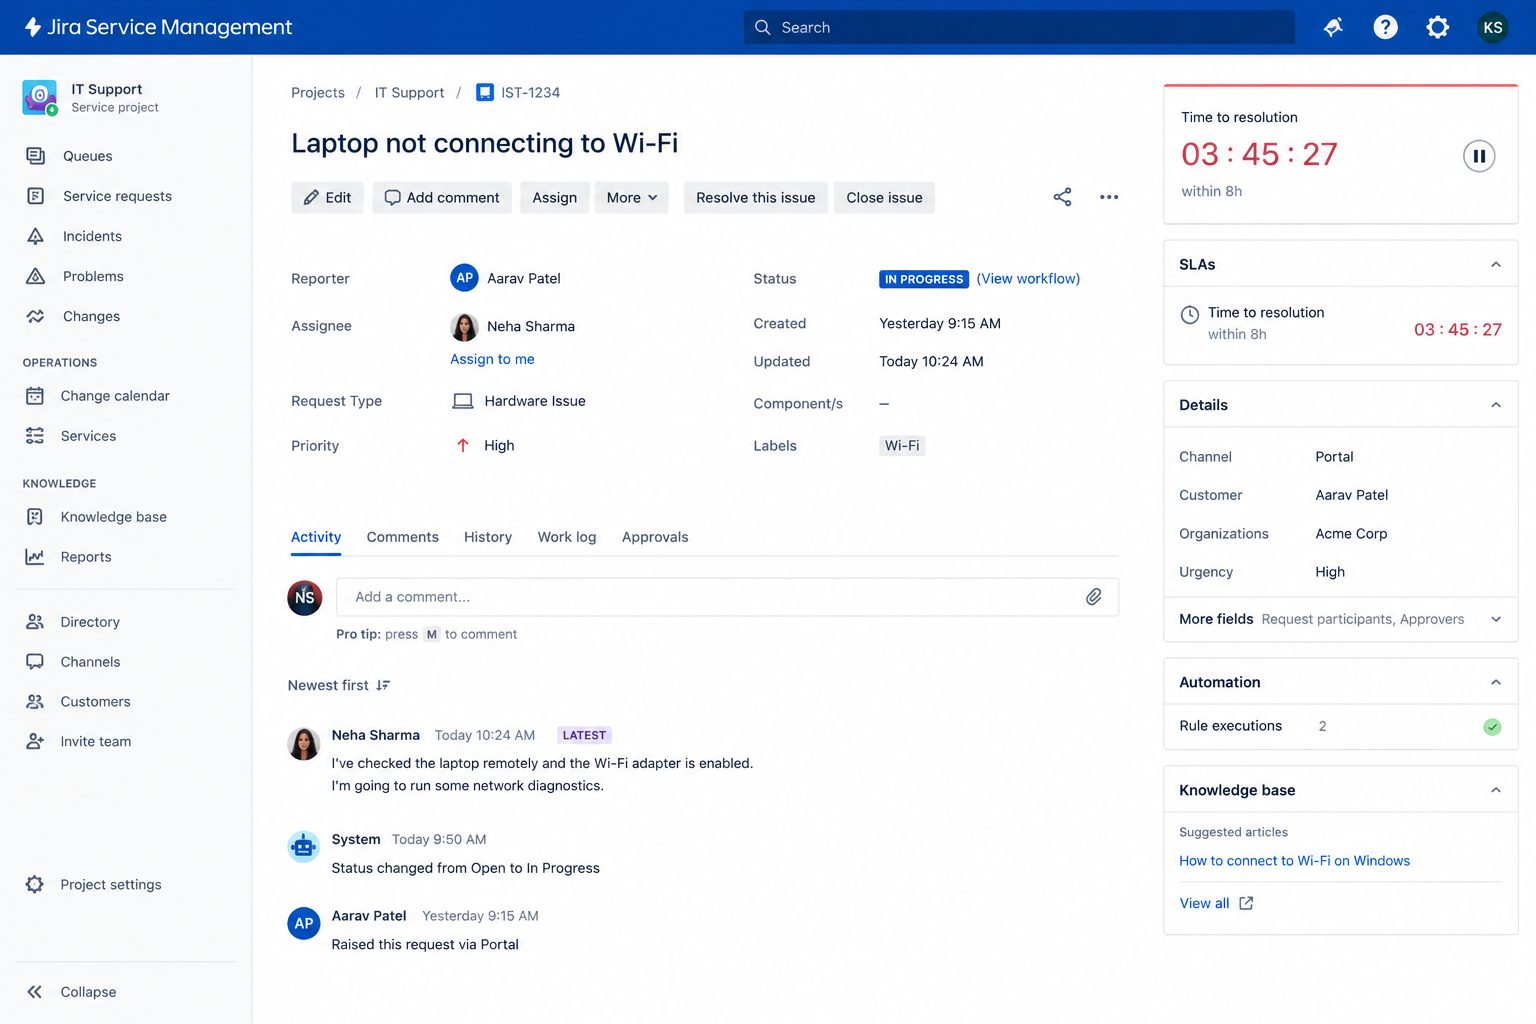Open the KS profile avatar
The width and height of the screenshot is (1536, 1024).
(1492, 27)
